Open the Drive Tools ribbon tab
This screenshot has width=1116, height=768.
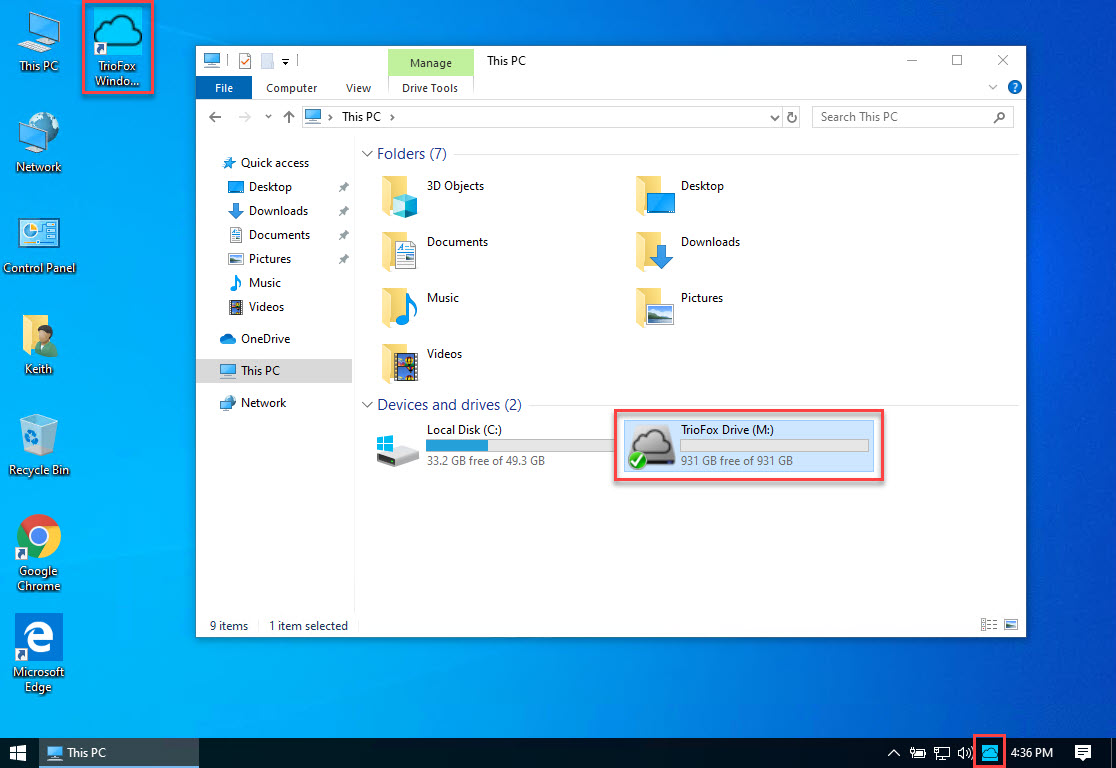tap(430, 88)
